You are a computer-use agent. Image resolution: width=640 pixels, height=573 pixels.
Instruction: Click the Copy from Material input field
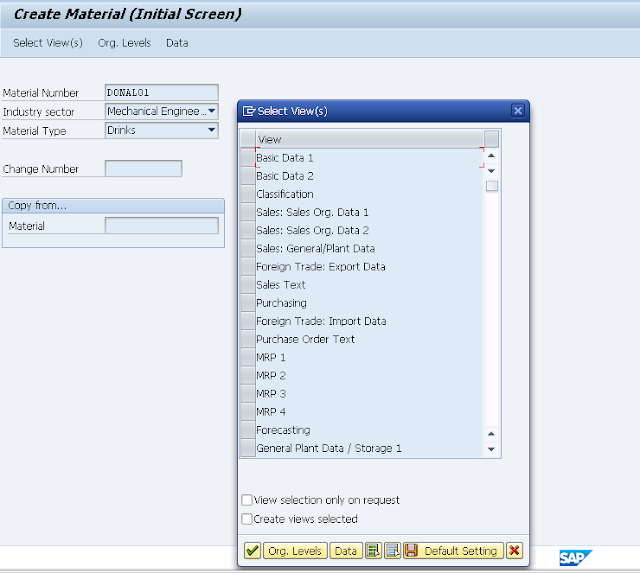pos(162,226)
